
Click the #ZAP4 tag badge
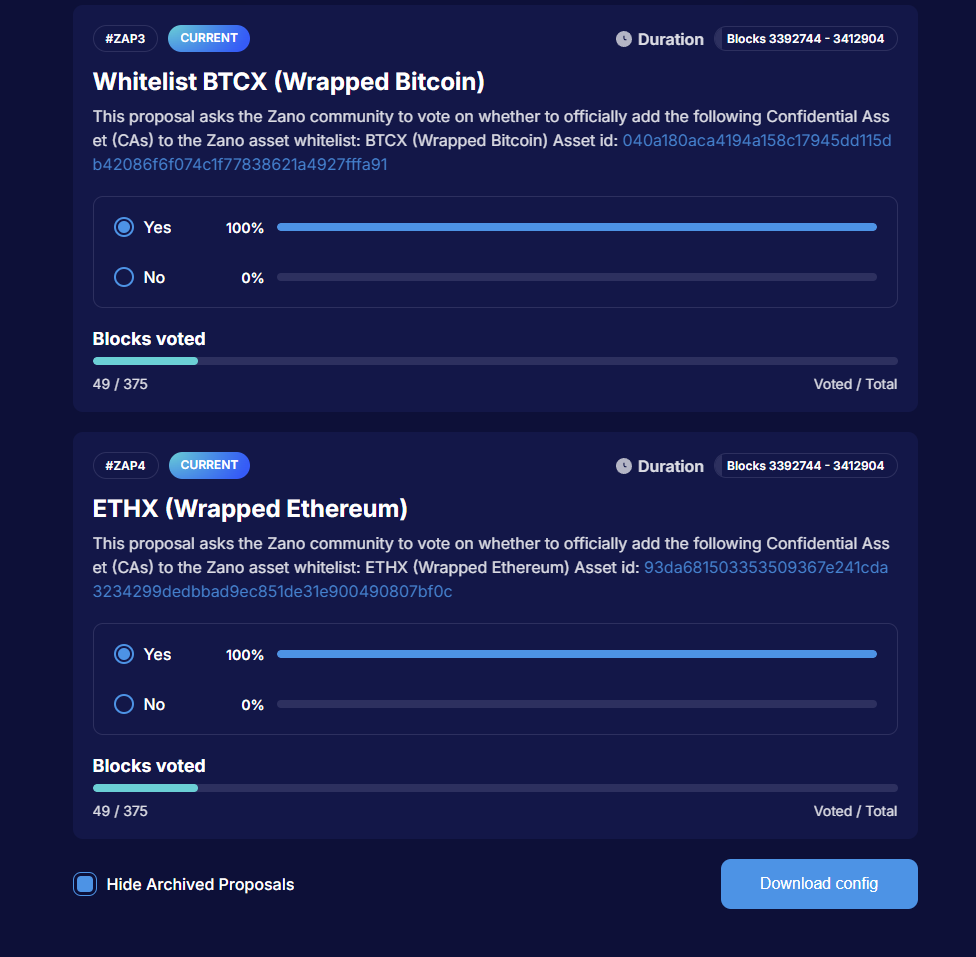click(125, 466)
